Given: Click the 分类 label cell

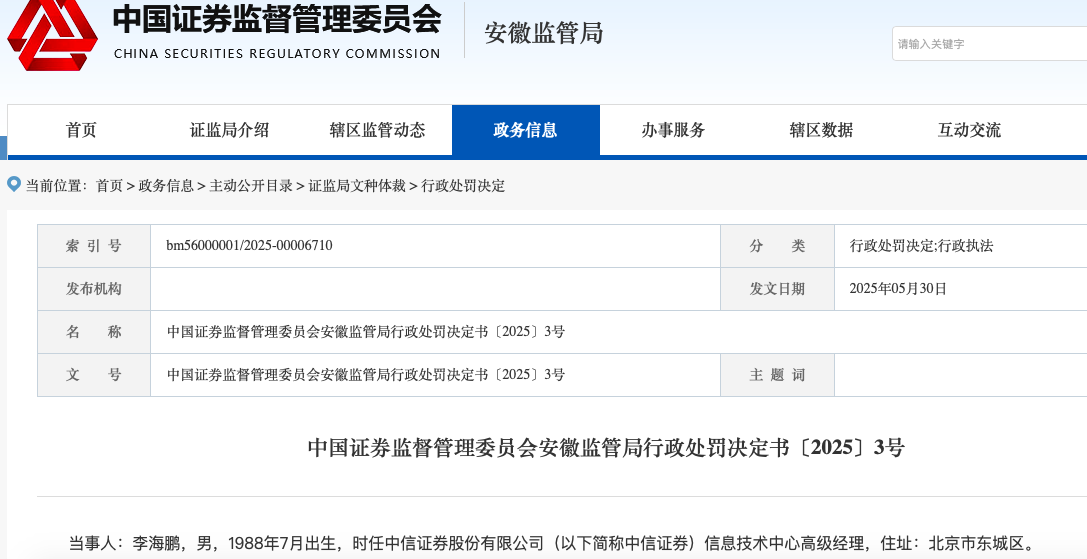Looking at the screenshot, I should 777,246.
